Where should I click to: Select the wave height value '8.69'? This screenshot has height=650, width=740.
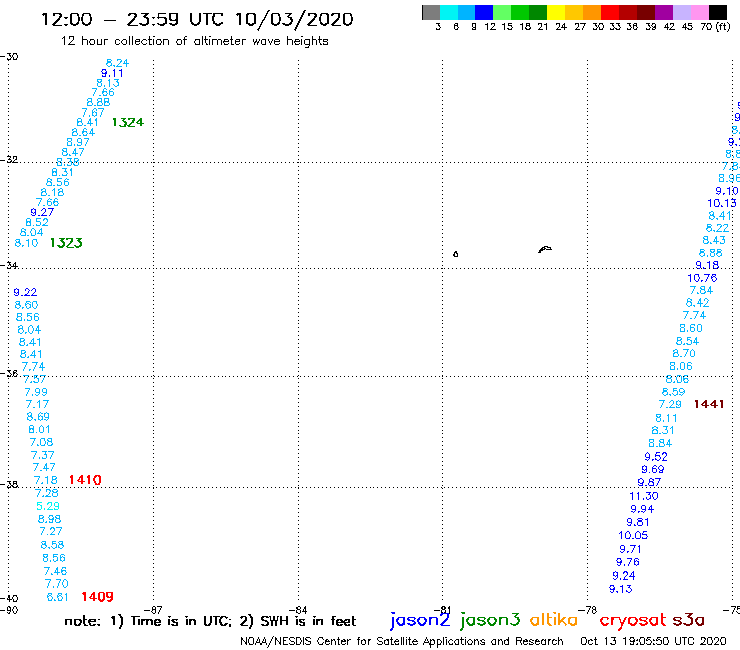[38, 416]
